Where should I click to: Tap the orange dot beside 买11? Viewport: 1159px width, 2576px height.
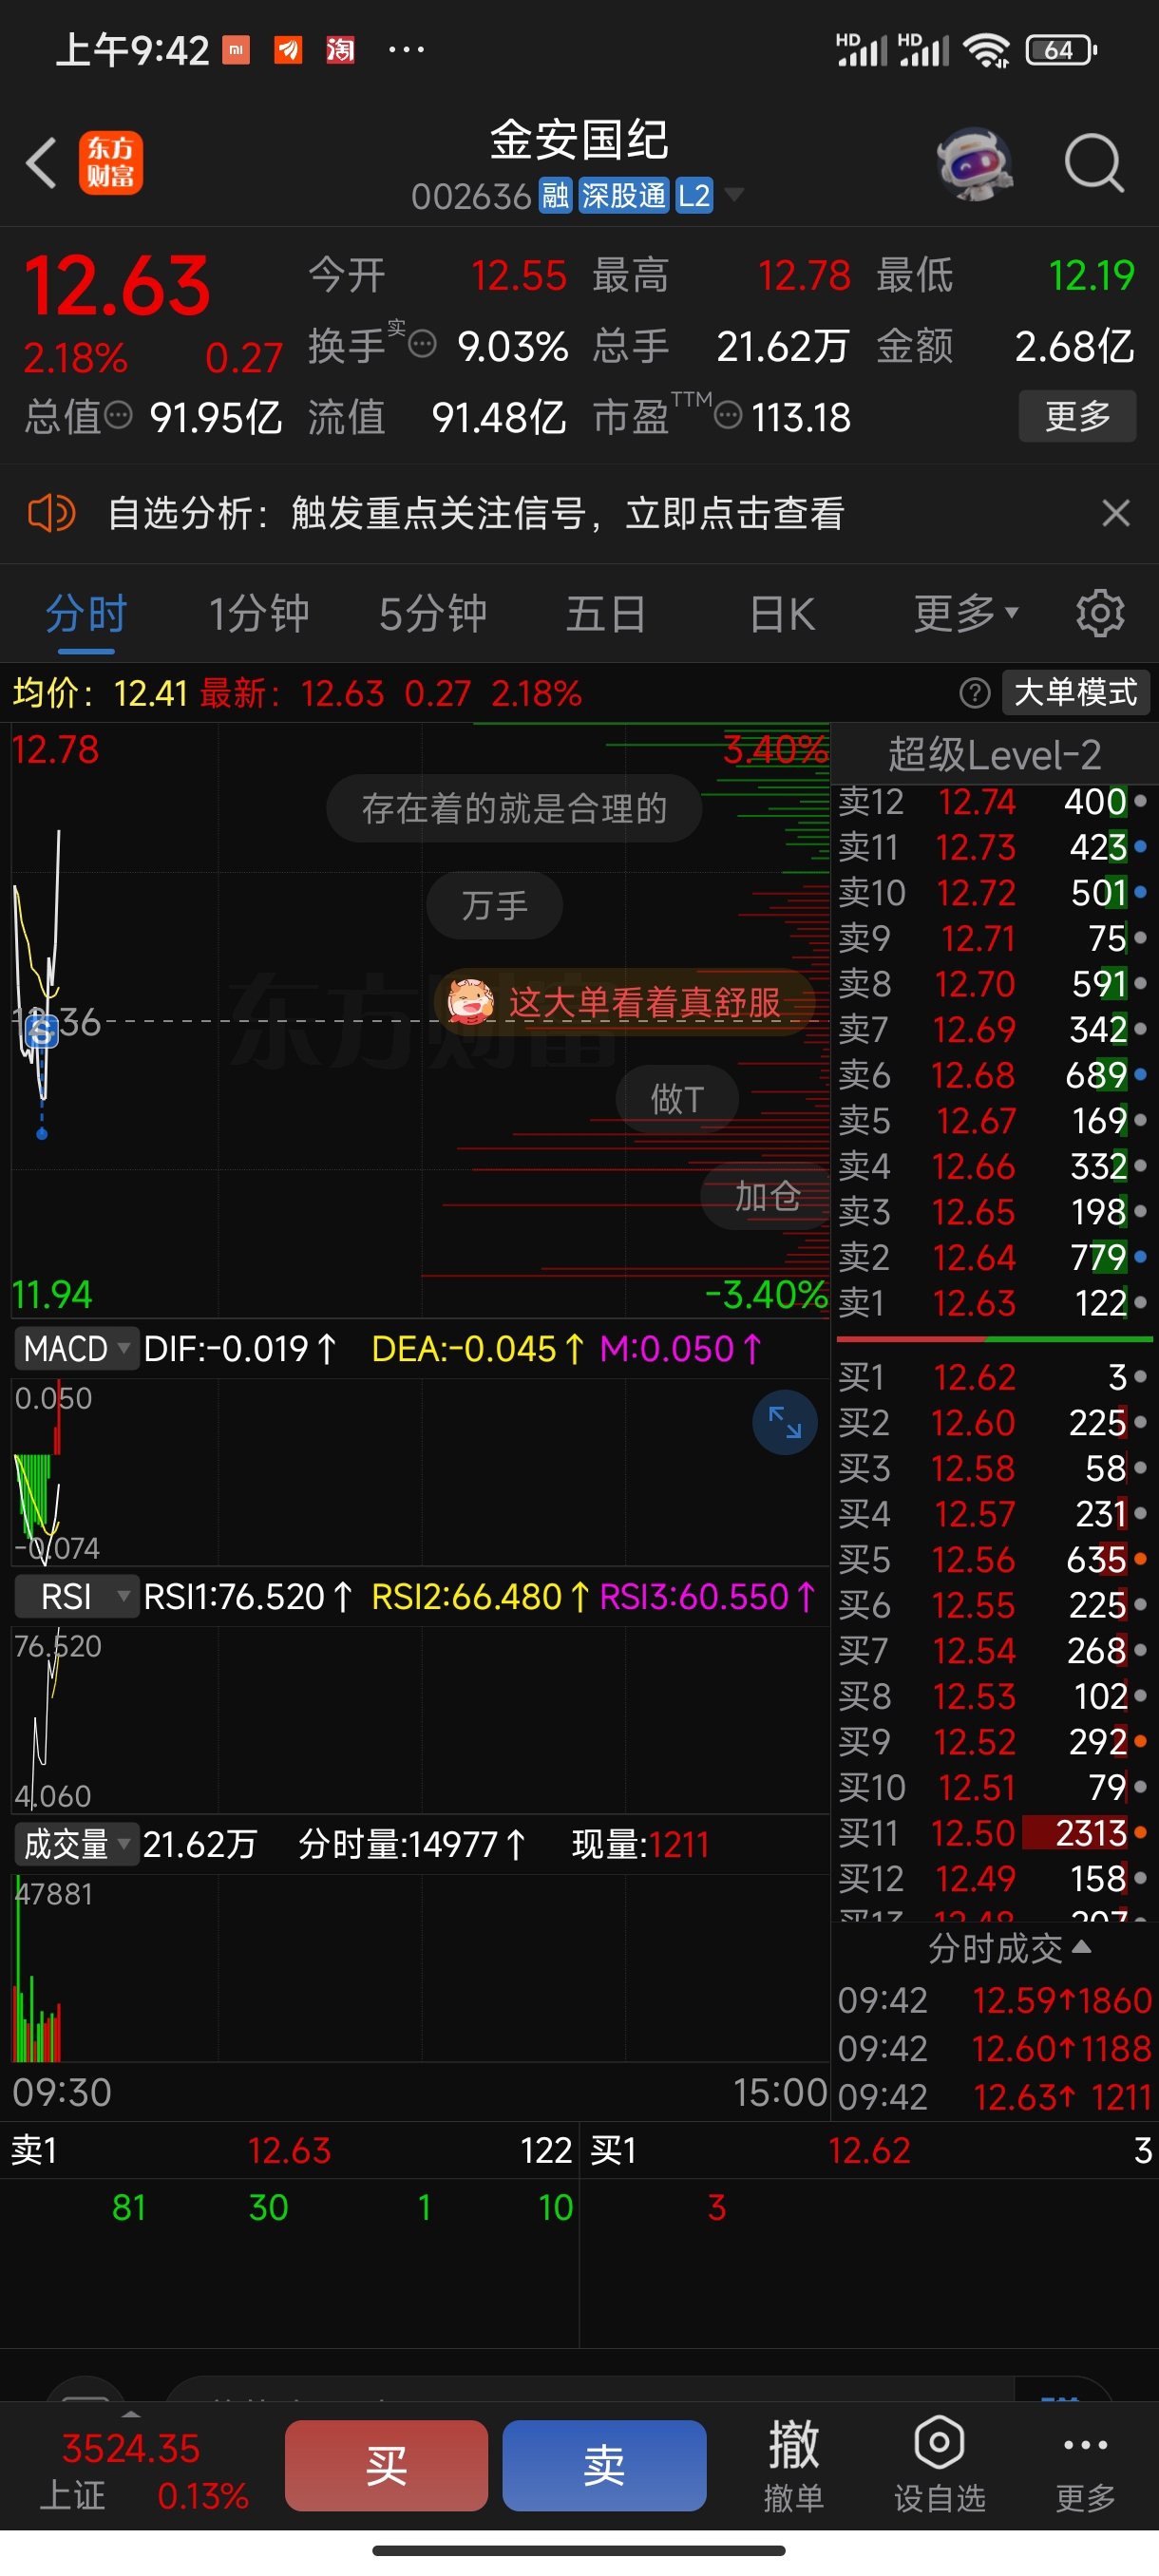(1140, 1832)
